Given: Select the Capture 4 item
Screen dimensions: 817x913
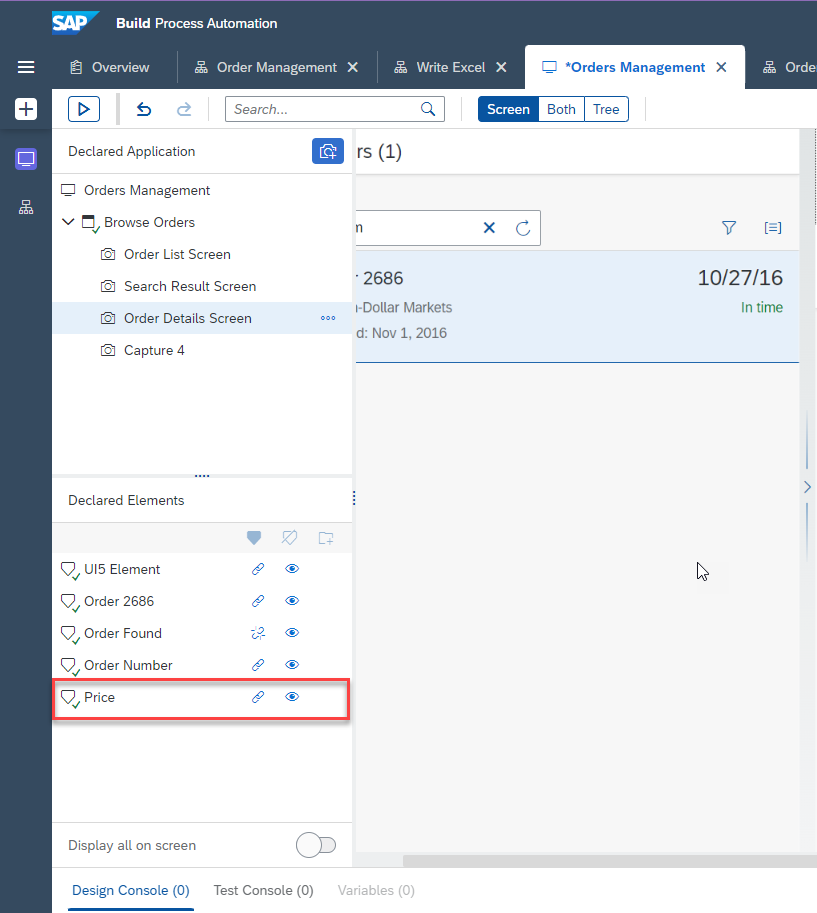Looking at the screenshot, I should click(x=202, y=351).
